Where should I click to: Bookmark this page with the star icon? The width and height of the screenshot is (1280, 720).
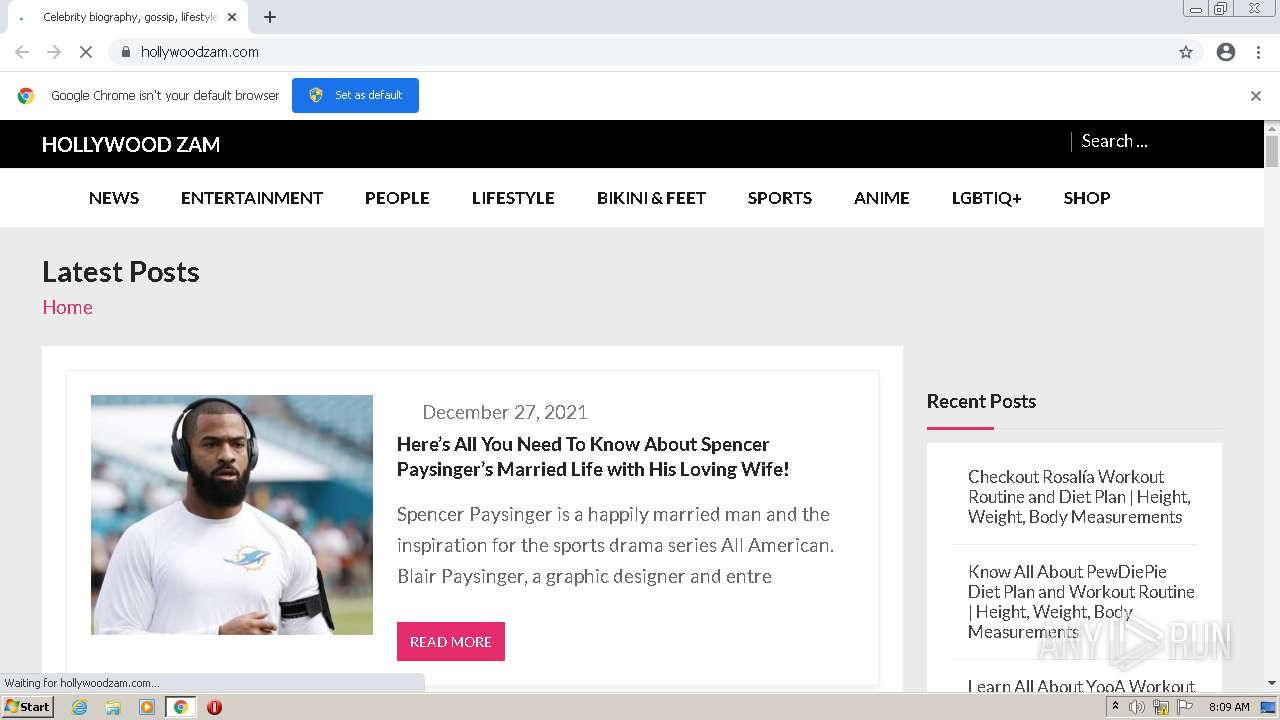point(1186,52)
